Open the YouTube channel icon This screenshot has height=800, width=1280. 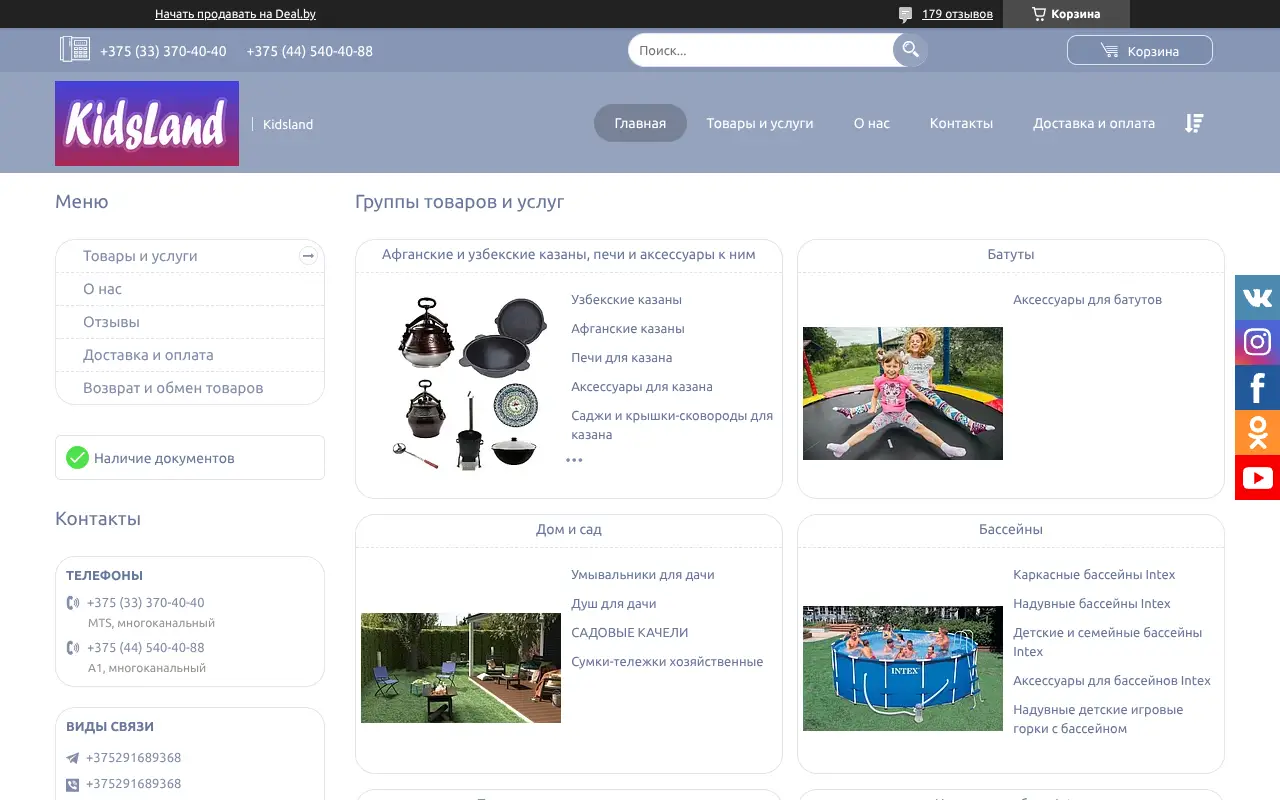pyautogui.click(x=1257, y=477)
